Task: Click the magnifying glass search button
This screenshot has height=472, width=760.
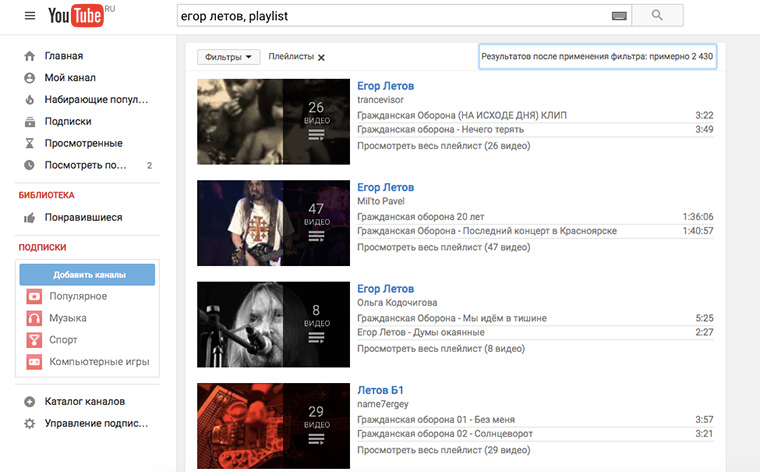Action: pyautogui.click(x=657, y=16)
